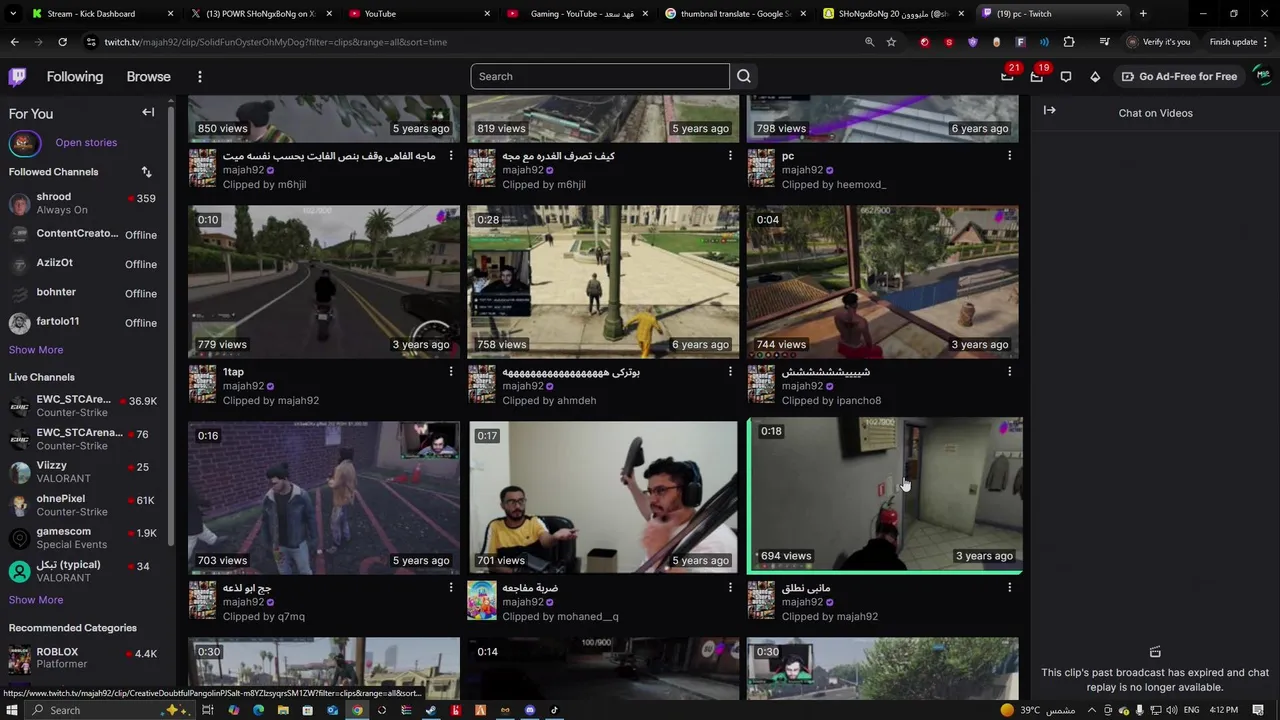Image resolution: width=1280 pixels, height=720 pixels.
Task: Switch to the POWR SHoNgxBoNg tab
Action: click(260, 14)
